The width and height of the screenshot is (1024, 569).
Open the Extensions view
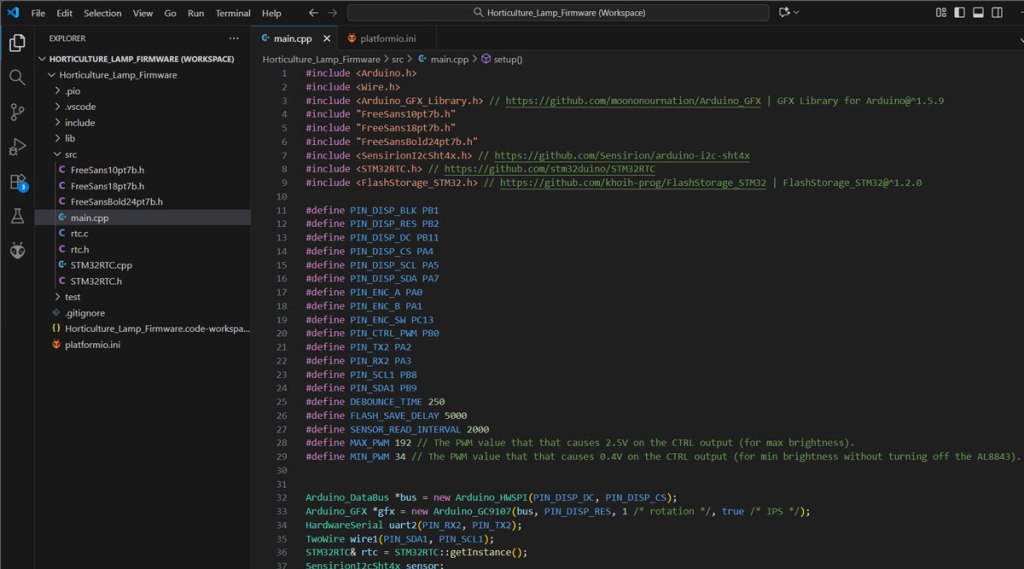coord(17,182)
